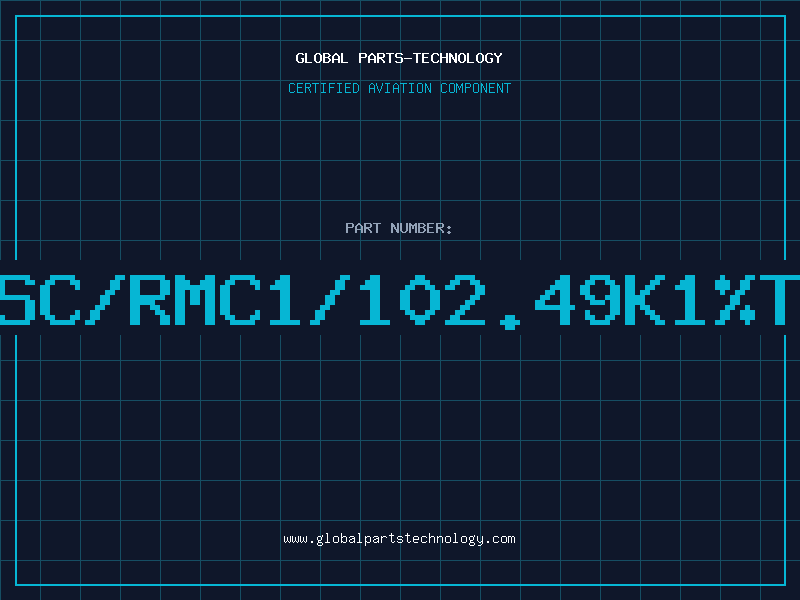
Task: Click the PART NUMBER: label
Action: pyautogui.click(x=399, y=228)
